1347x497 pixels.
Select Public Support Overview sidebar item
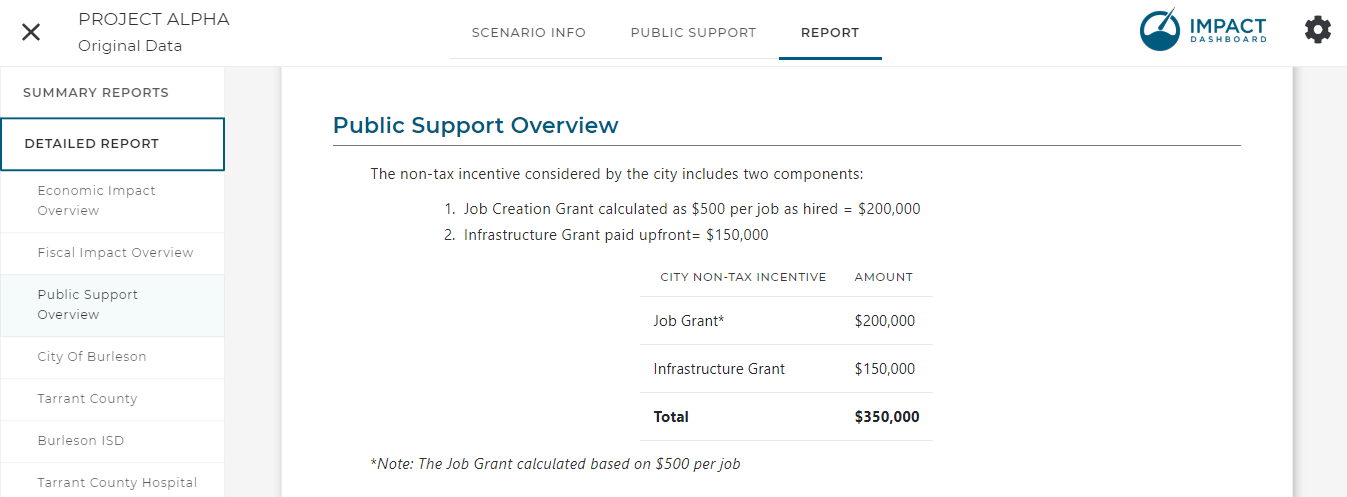coord(112,305)
